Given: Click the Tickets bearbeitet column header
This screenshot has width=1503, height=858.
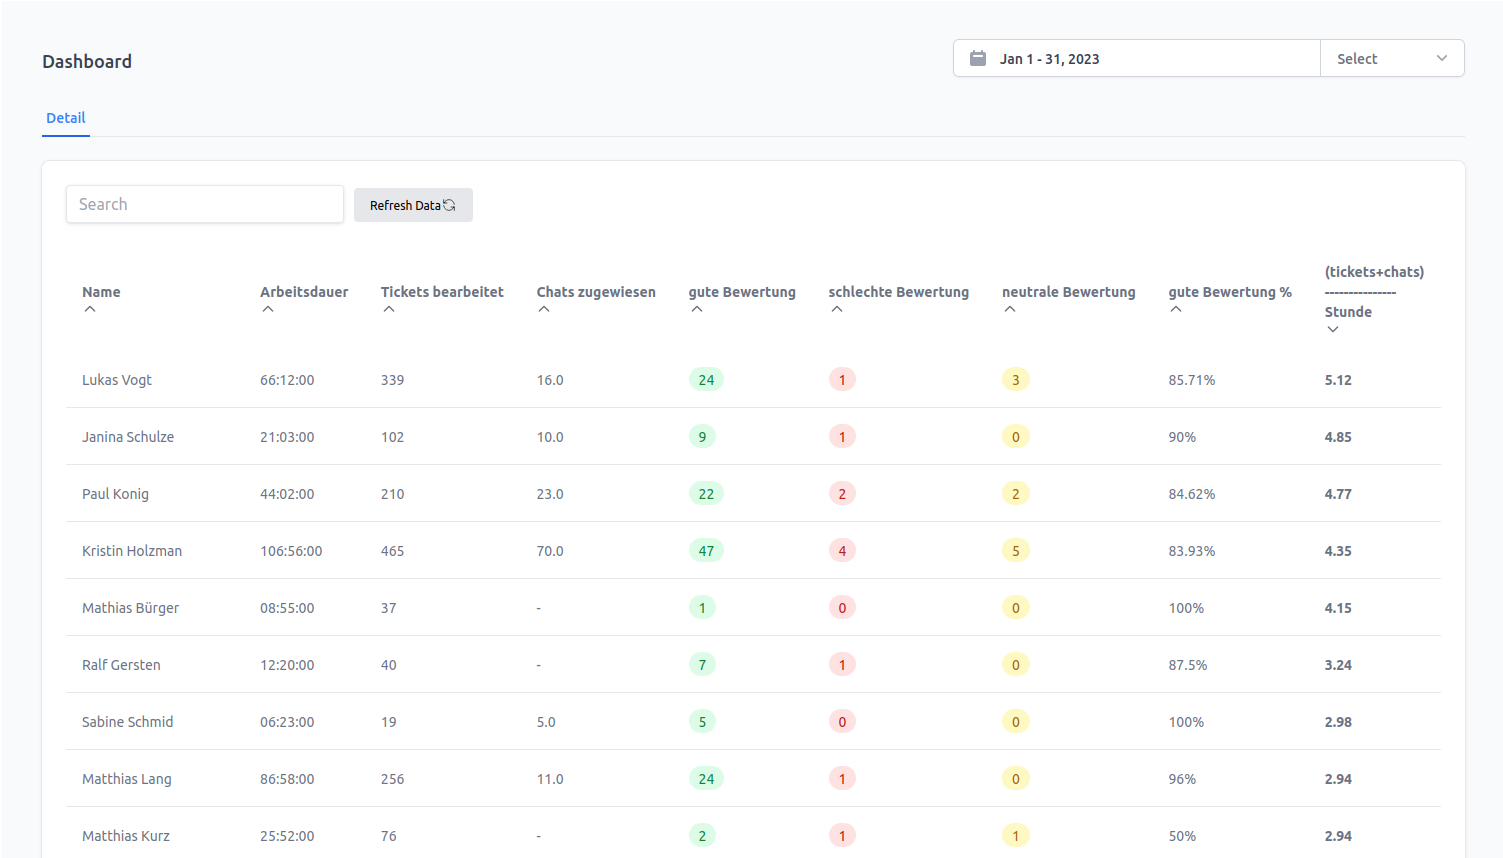Looking at the screenshot, I should 442,292.
